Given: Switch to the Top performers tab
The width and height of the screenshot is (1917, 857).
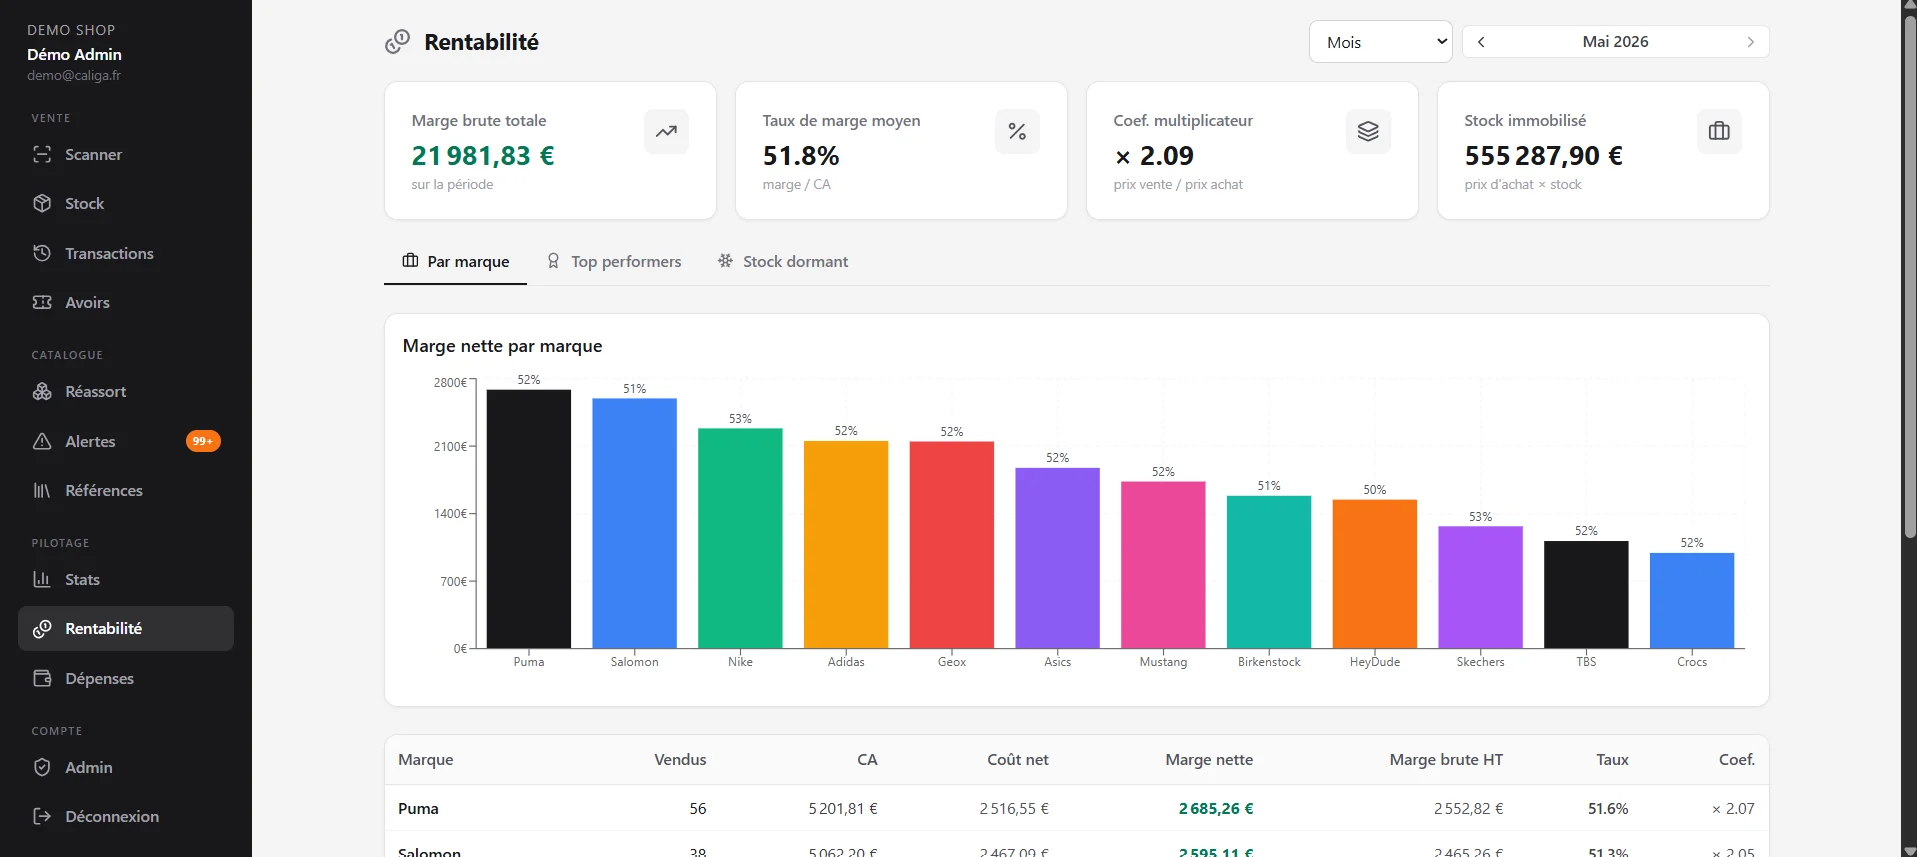Looking at the screenshot, I should (613, 262).
